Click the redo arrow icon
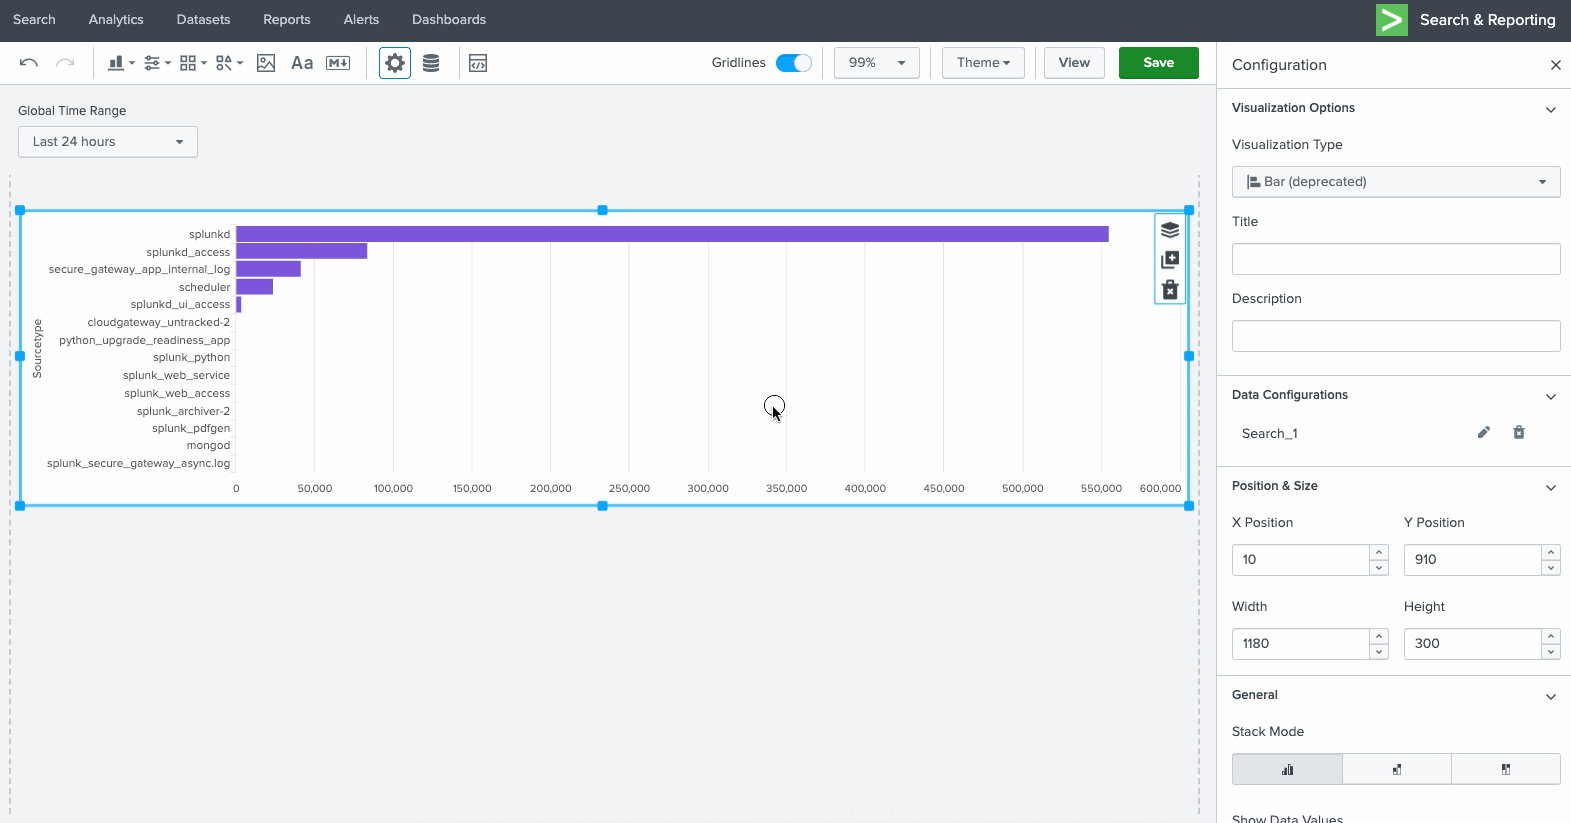Image resolution: width=1571 pixels, height=823 pixels. [65, 63]
